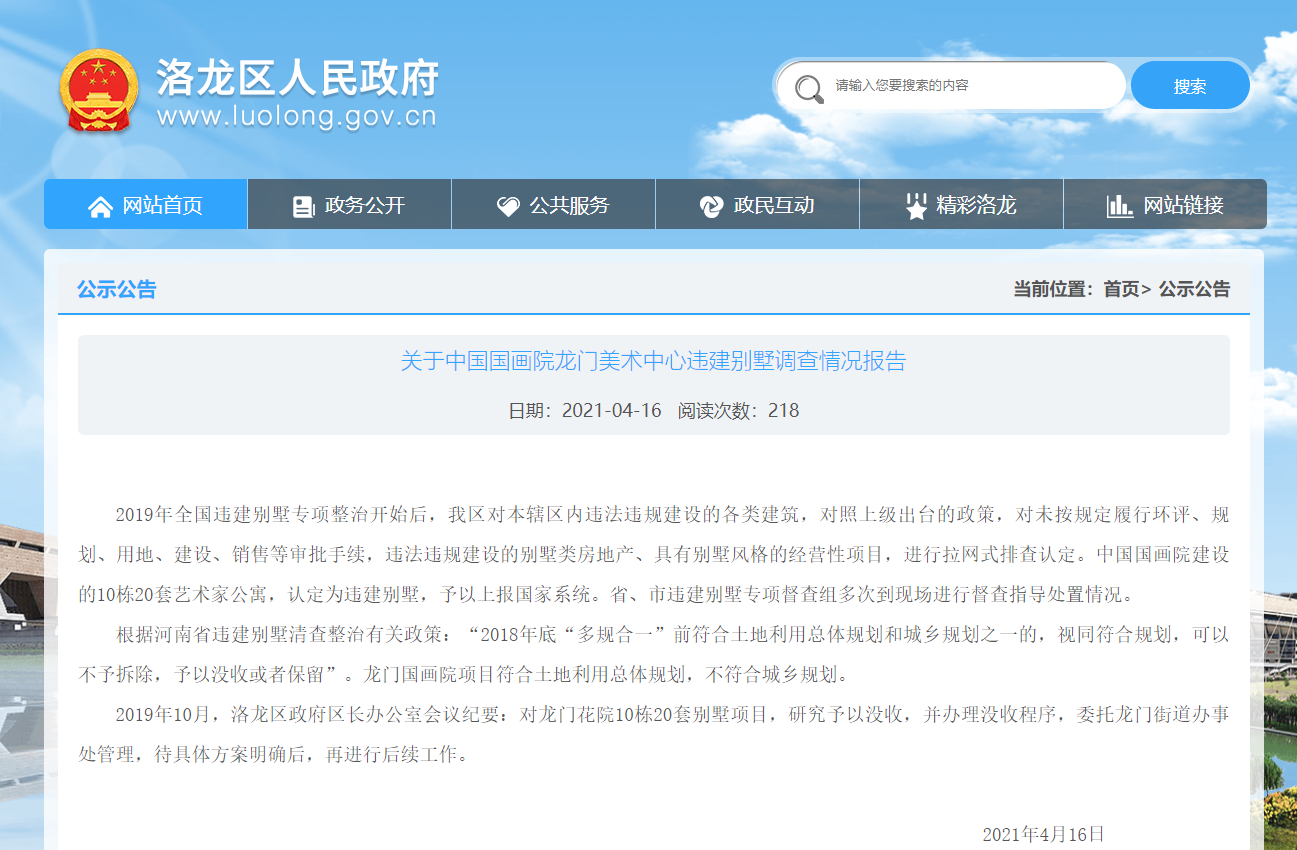Viewport: 1297px width, 850px height.
Task: Click the www.luolong.gov.cn address text
Action: pyautogui.click(x=297, y=117)
